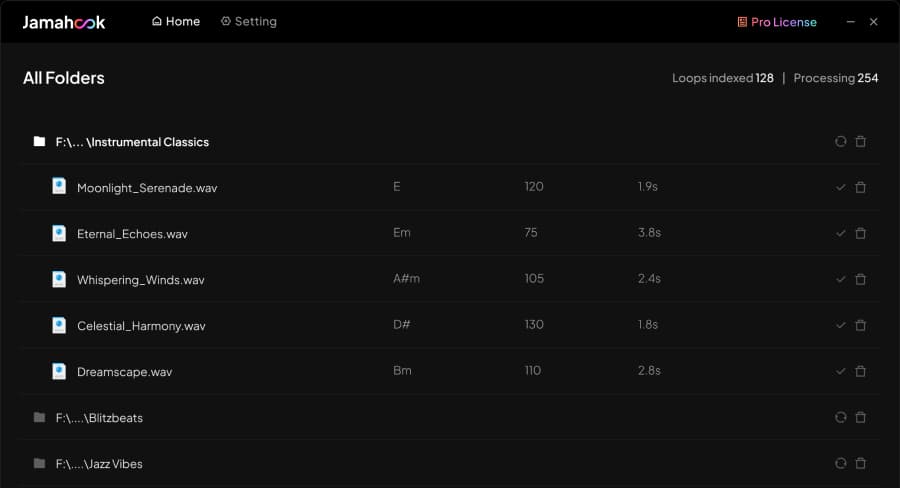This screenshot has height=488, width=900.
Task: Rescan the Jazz Vibes folder
Action: pos(840,463)
